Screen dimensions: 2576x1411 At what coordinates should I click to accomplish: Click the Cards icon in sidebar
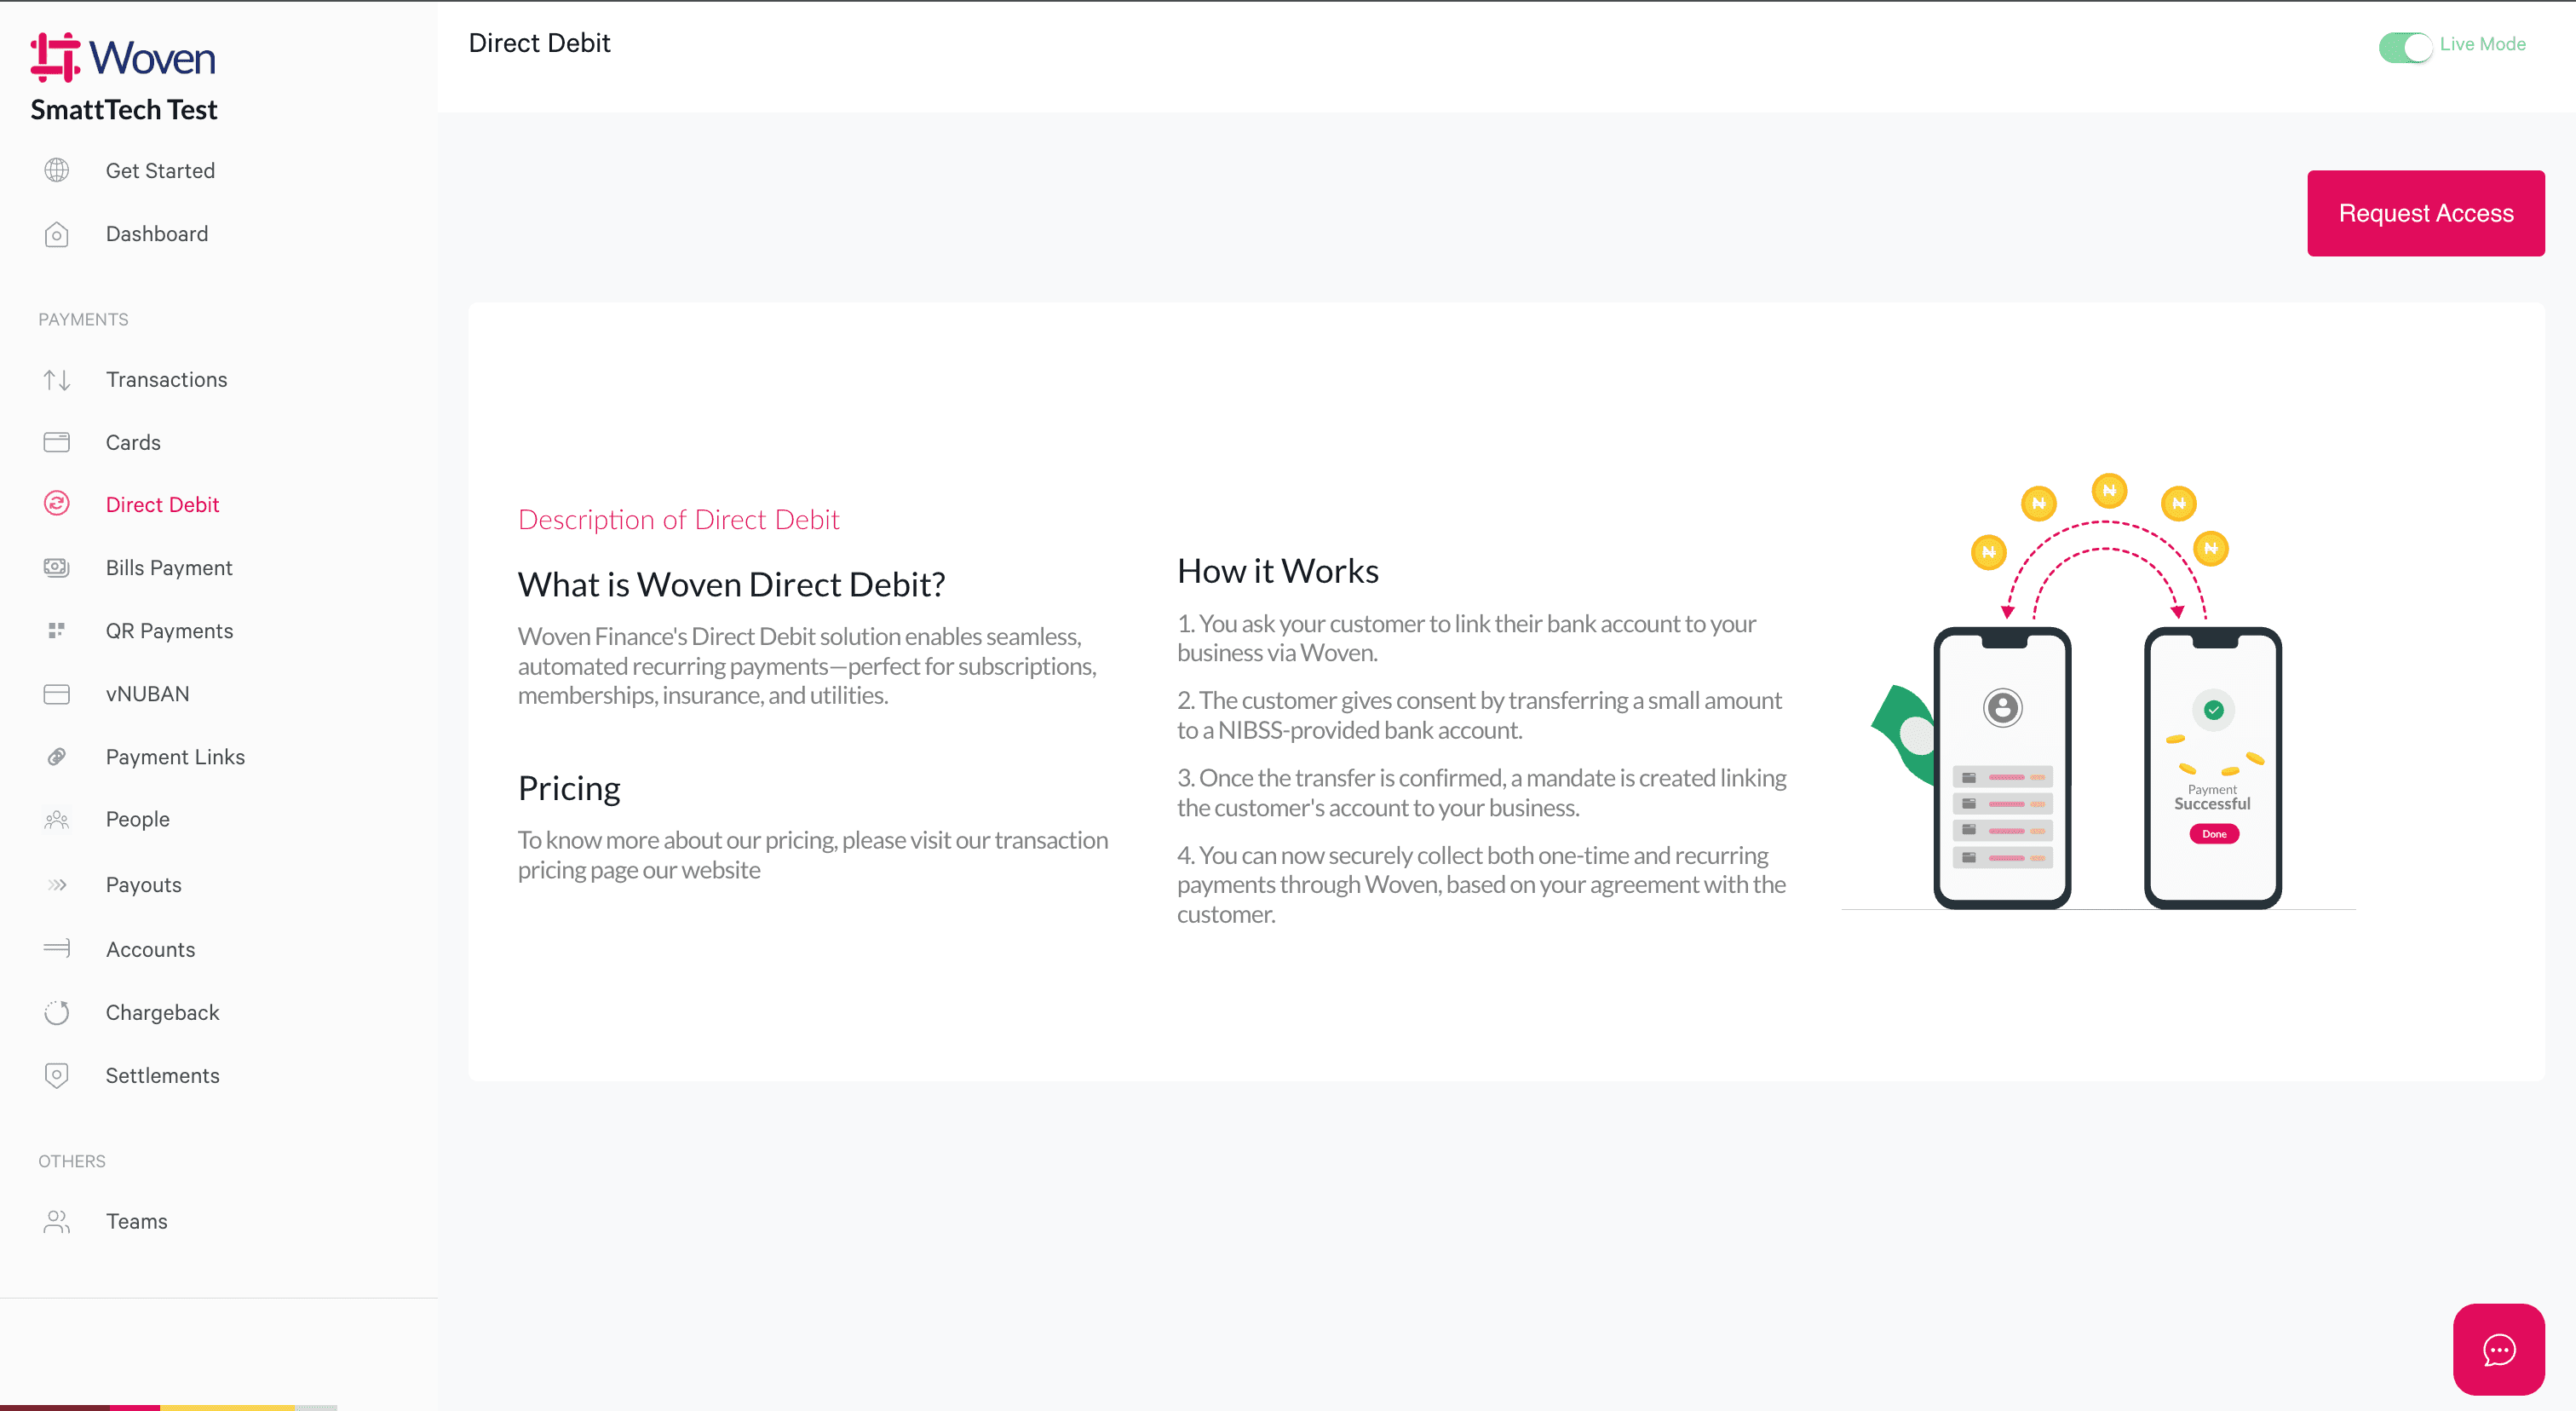tap(57, 442)
